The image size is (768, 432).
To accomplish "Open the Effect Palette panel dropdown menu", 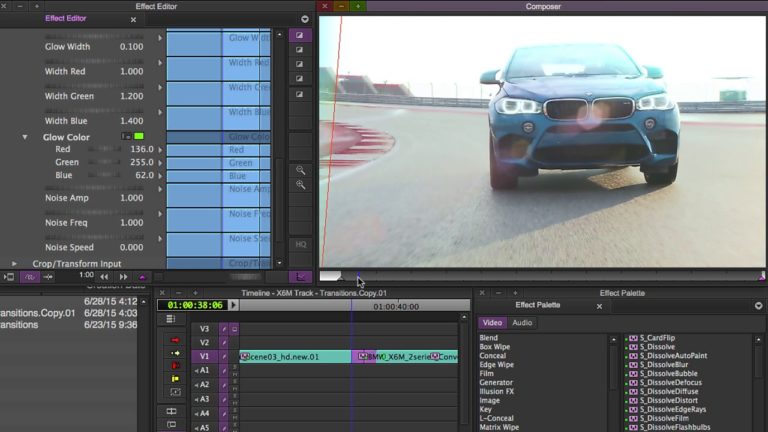I will [758, 305].
